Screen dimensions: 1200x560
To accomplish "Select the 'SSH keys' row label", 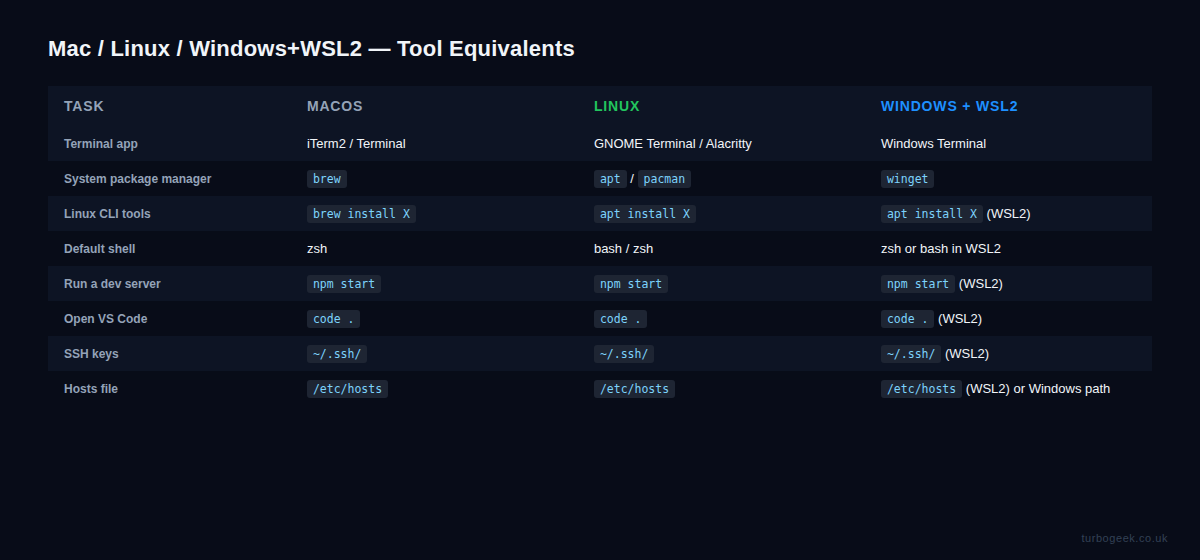I will tap(91, 354).
